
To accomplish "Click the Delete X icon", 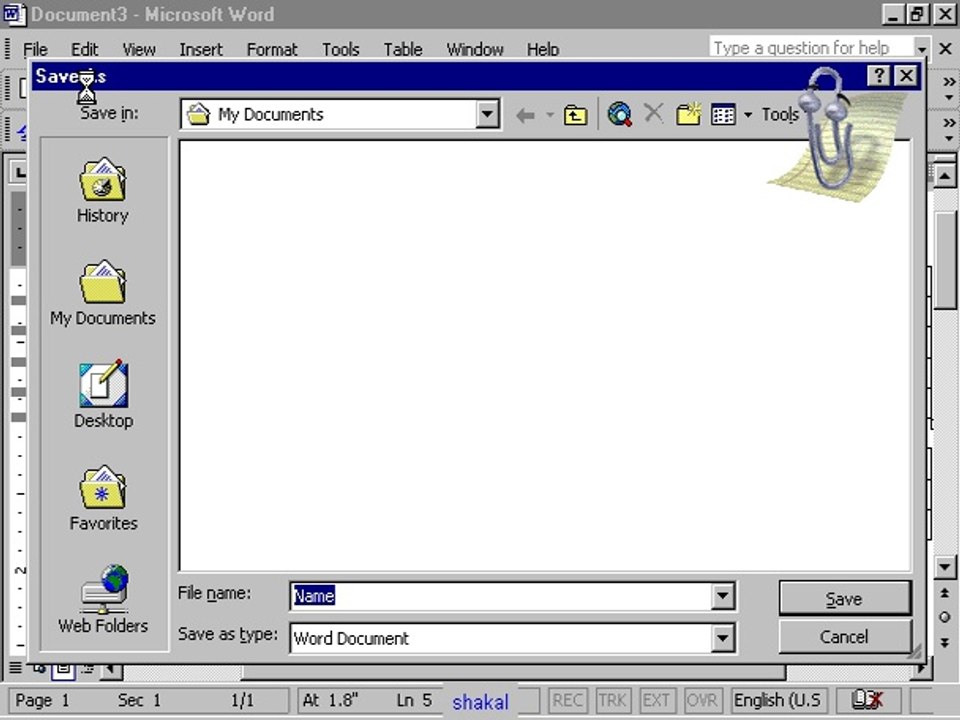I will point(654,113).
